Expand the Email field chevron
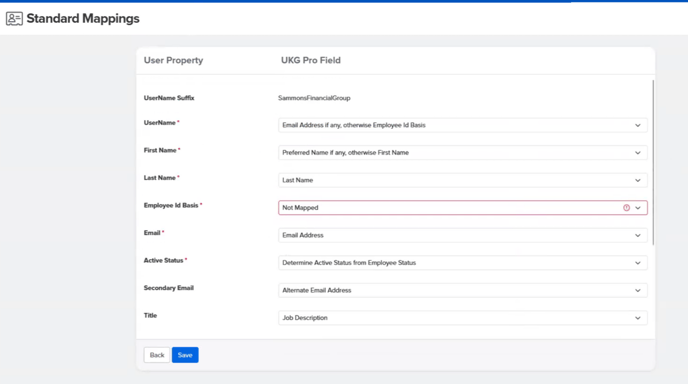This screenshot has width=688, height=384. pos(638,236)
